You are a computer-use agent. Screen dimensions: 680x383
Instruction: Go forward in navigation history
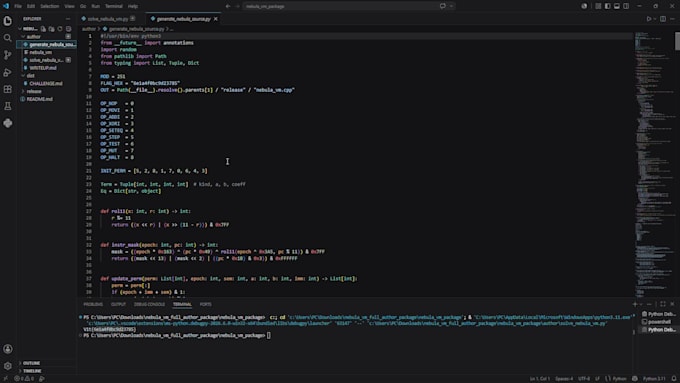click(x=237, y=6)
